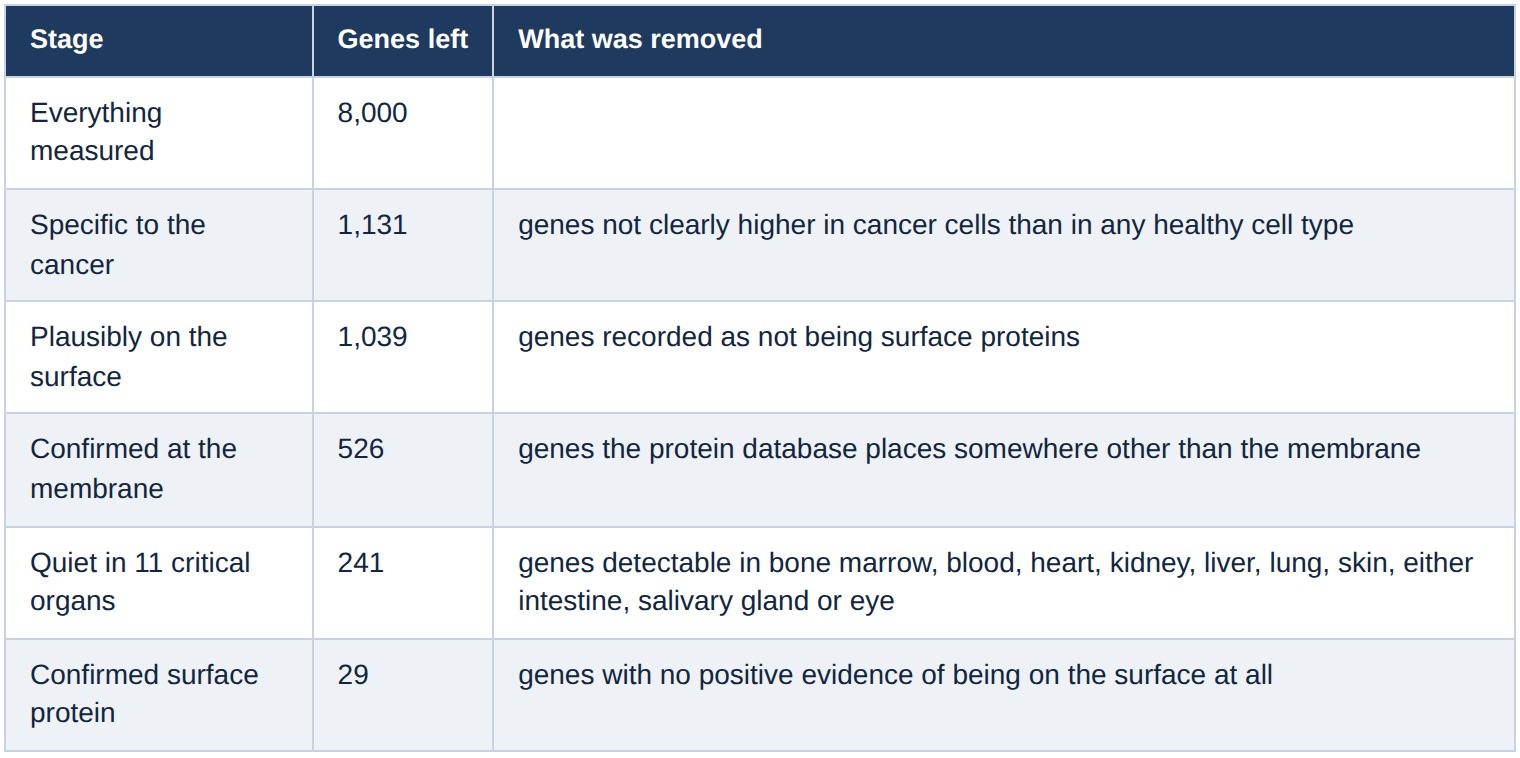Click the Genes left column header

pyautogui.click(x=403, y=40)
